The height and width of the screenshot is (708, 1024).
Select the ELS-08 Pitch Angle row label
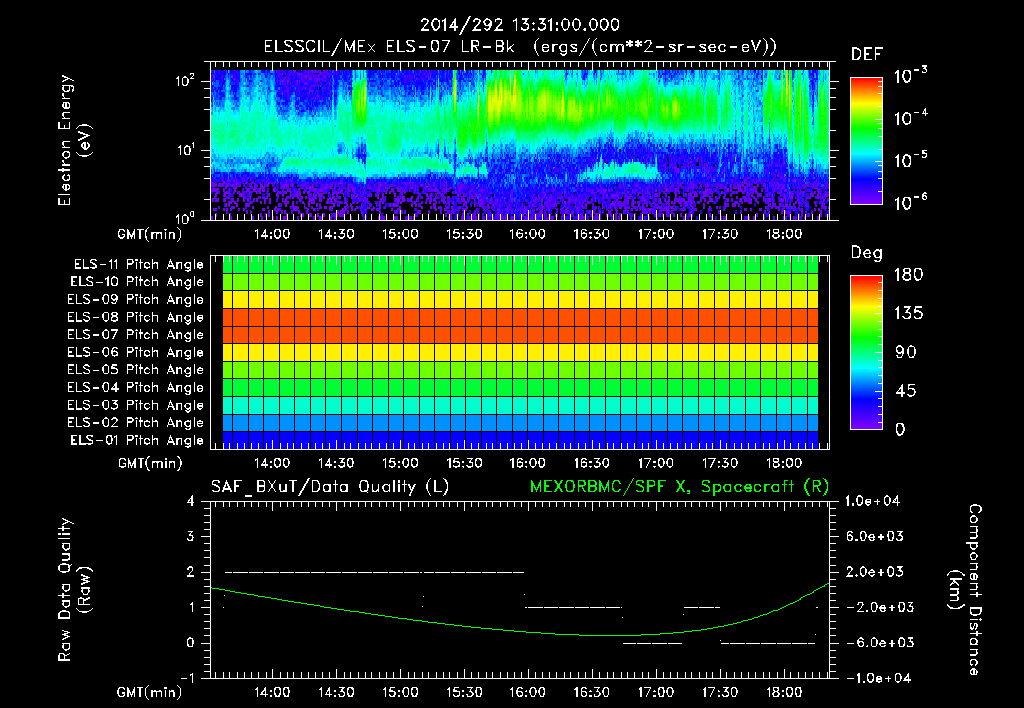pos(135,317)
